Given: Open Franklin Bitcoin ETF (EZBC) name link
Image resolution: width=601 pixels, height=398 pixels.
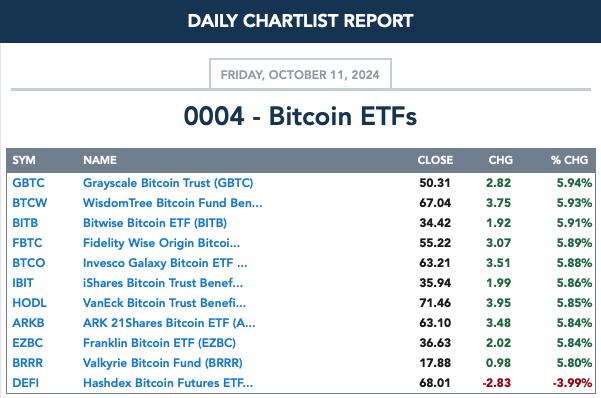Looking at the screenshot, I should click(x=159, y=342).
